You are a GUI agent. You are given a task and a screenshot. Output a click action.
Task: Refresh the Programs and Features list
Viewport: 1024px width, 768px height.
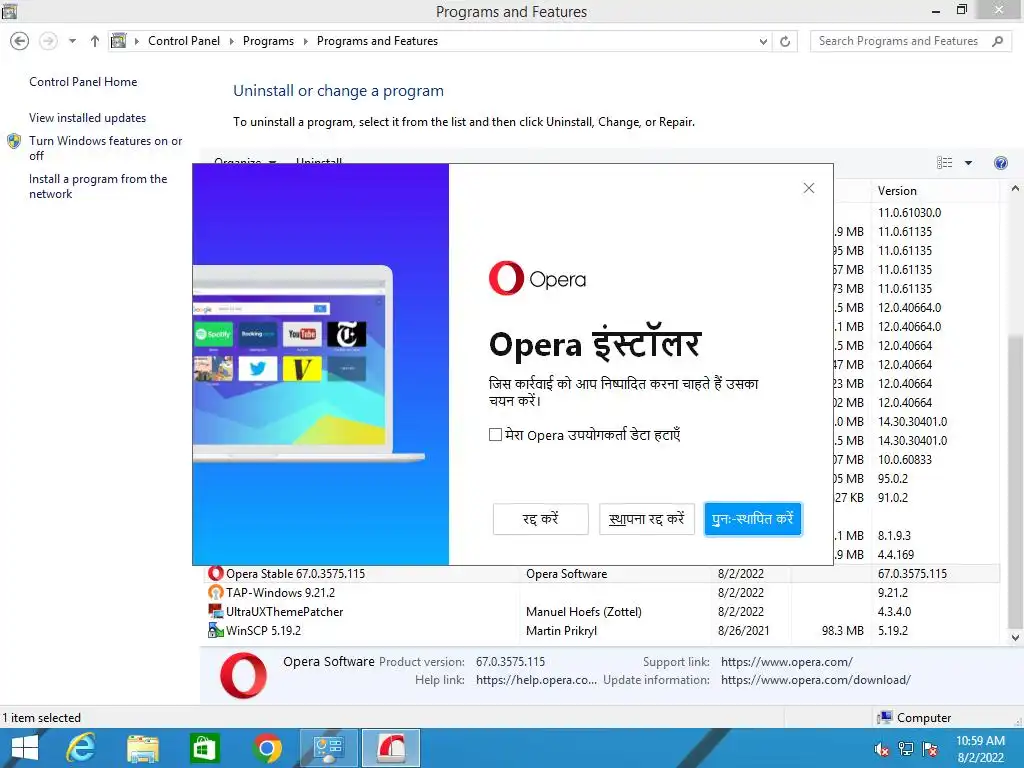click(785, 42)
